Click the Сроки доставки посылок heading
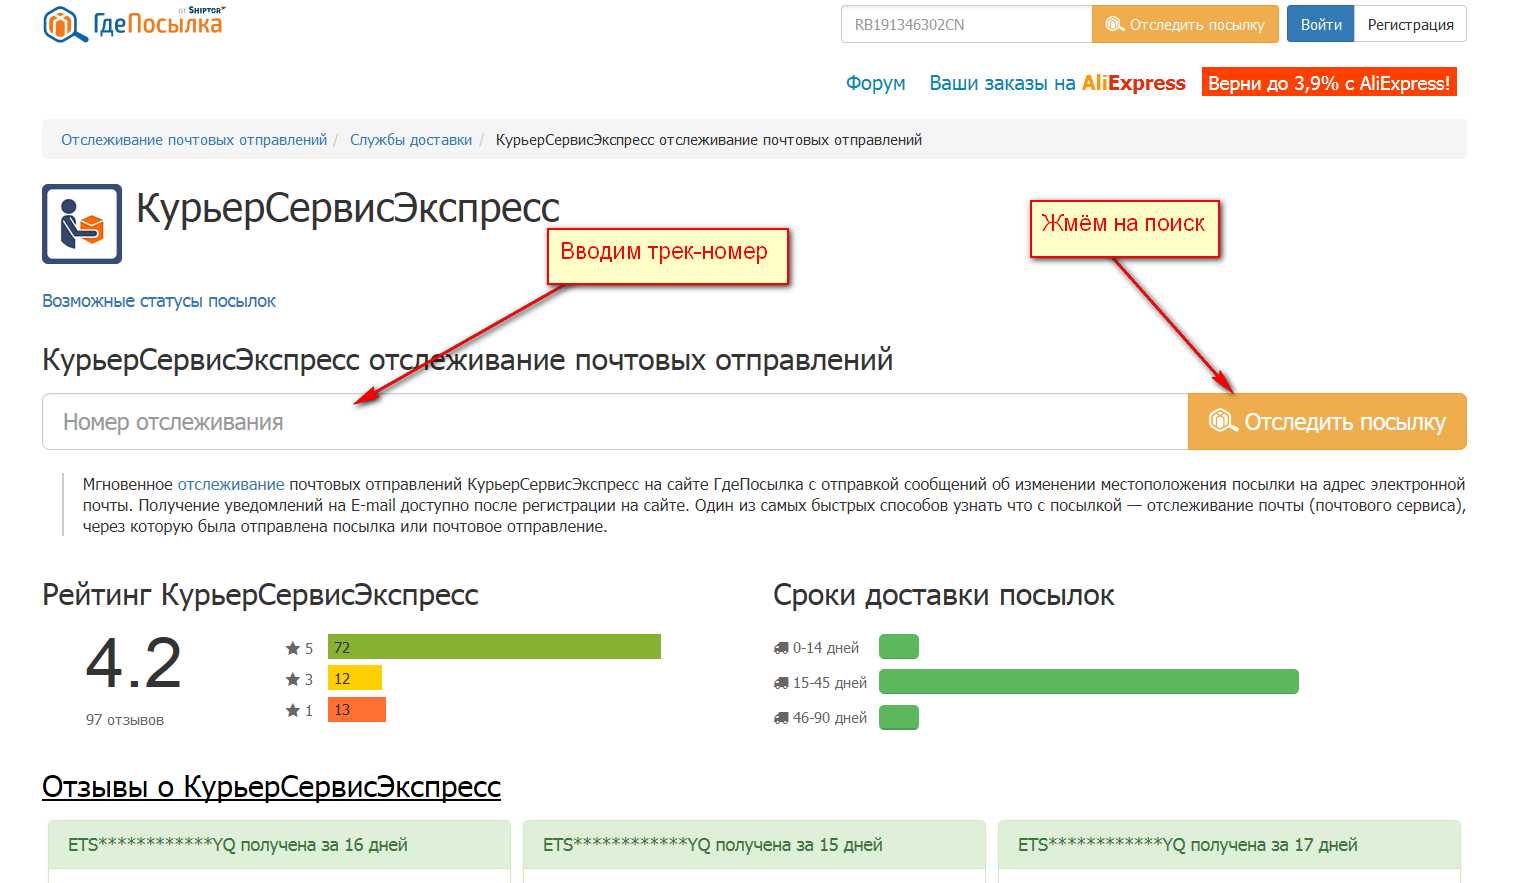This screenshot has width=1523, height=883. point(944,595)
